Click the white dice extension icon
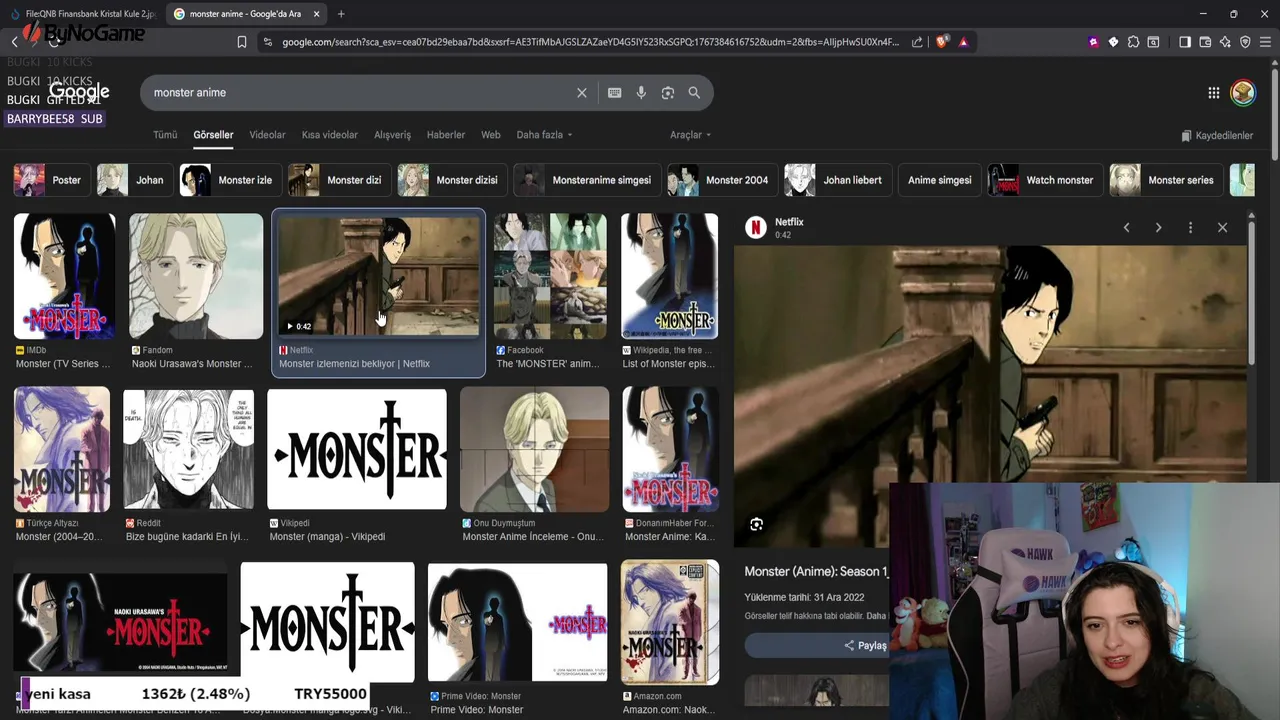 click(1113, 42)
